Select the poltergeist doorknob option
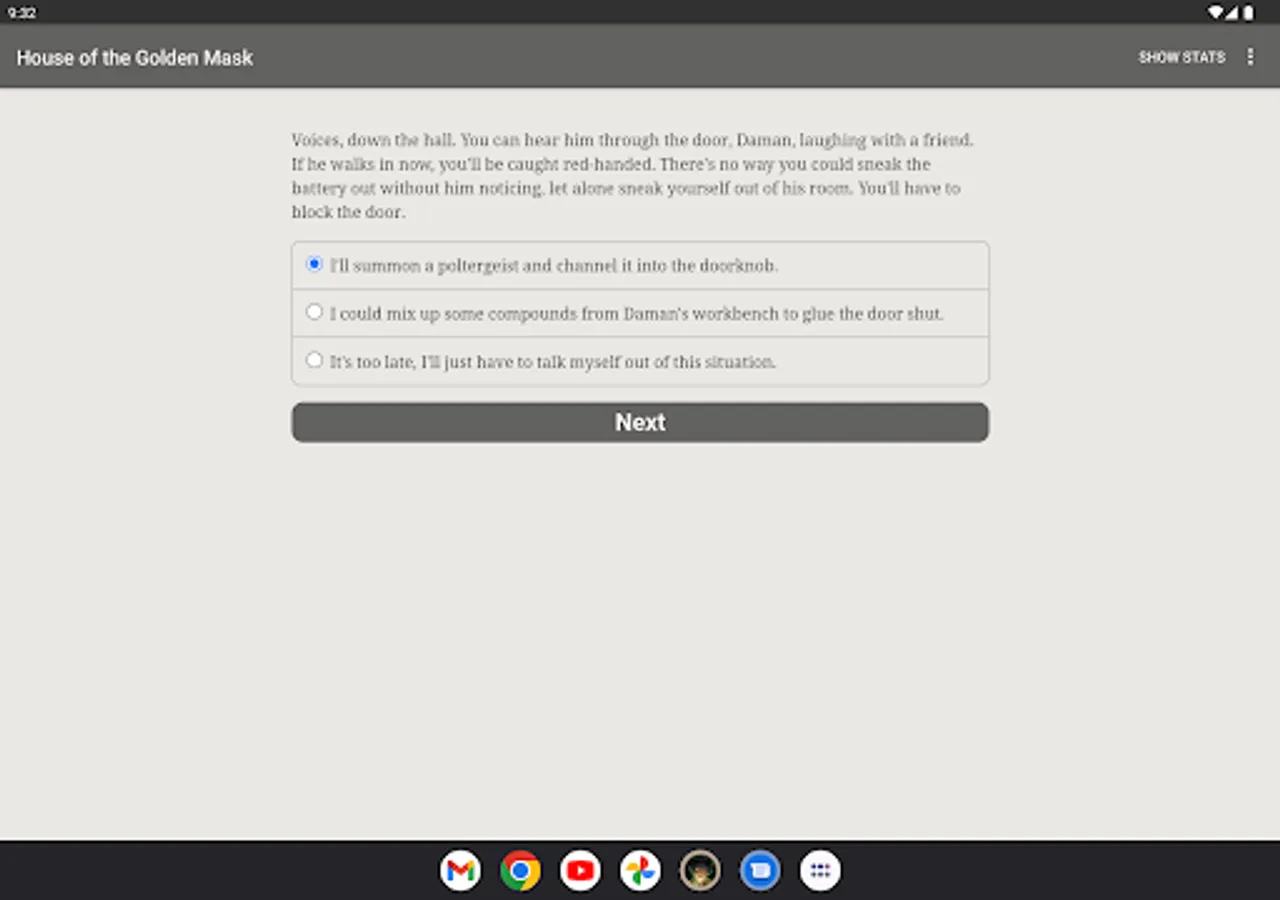This screenshot has height=900, width=1280. 314,263
